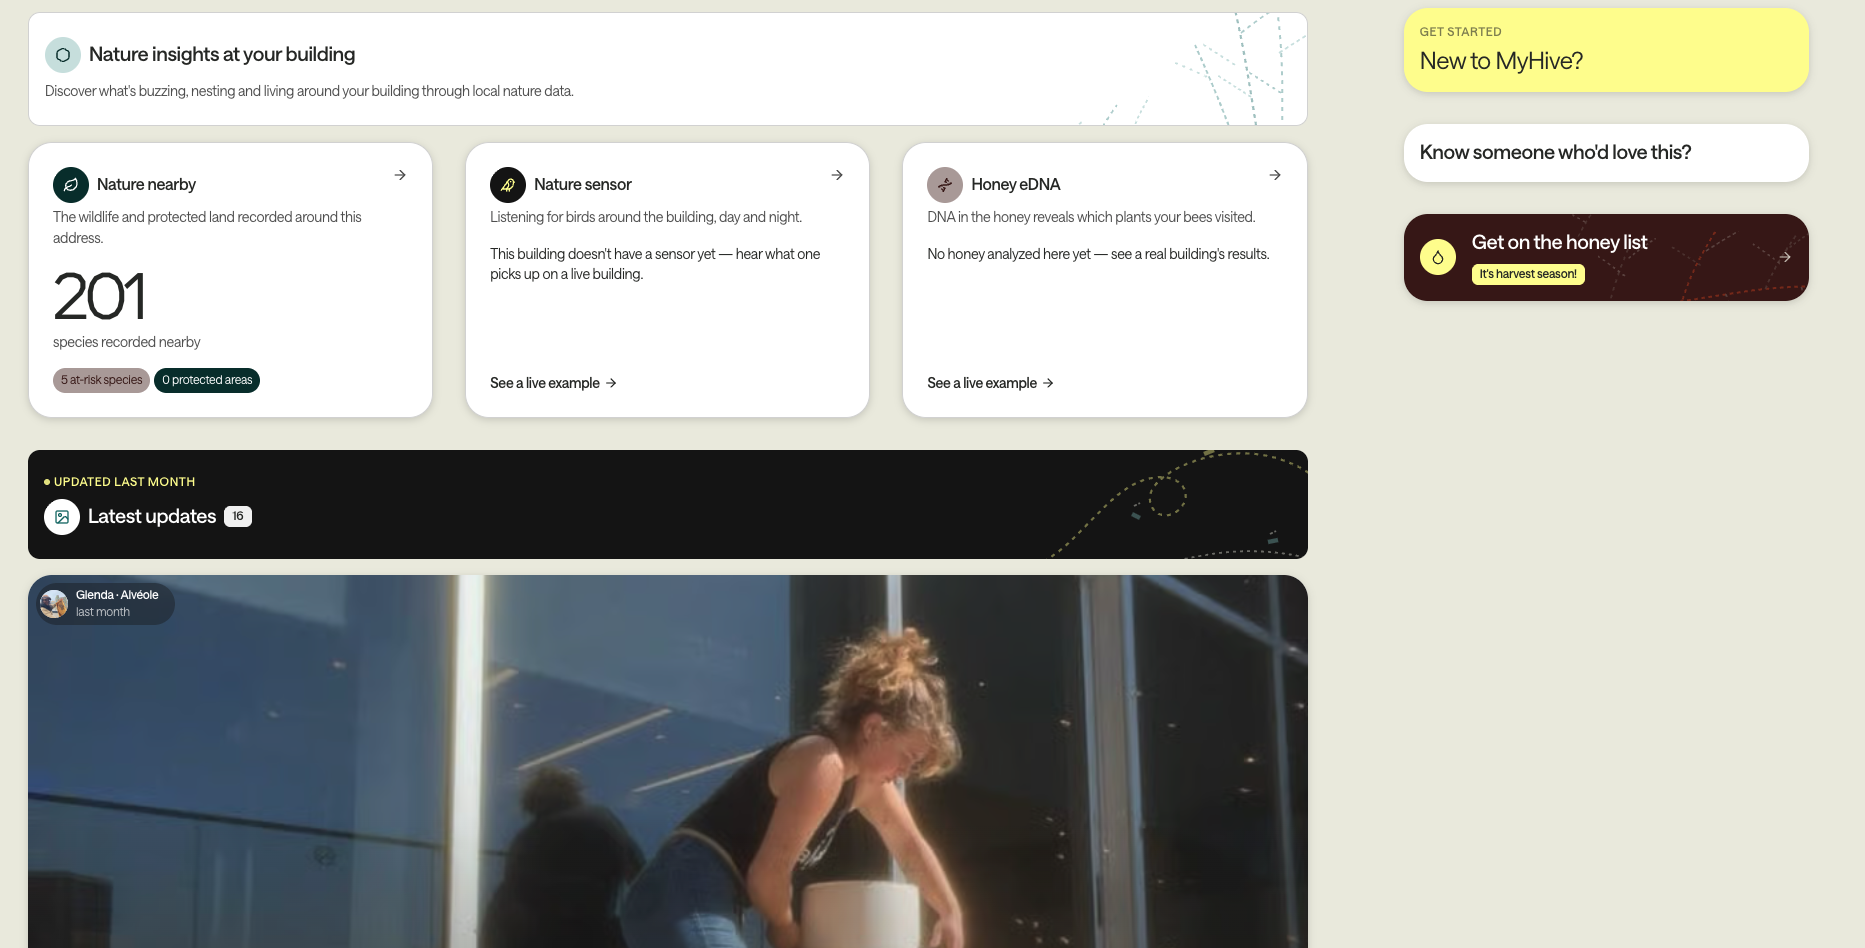Click Glenda's profile avatar
This screenshot has height=948, width=1865.
tap(54, 604)
